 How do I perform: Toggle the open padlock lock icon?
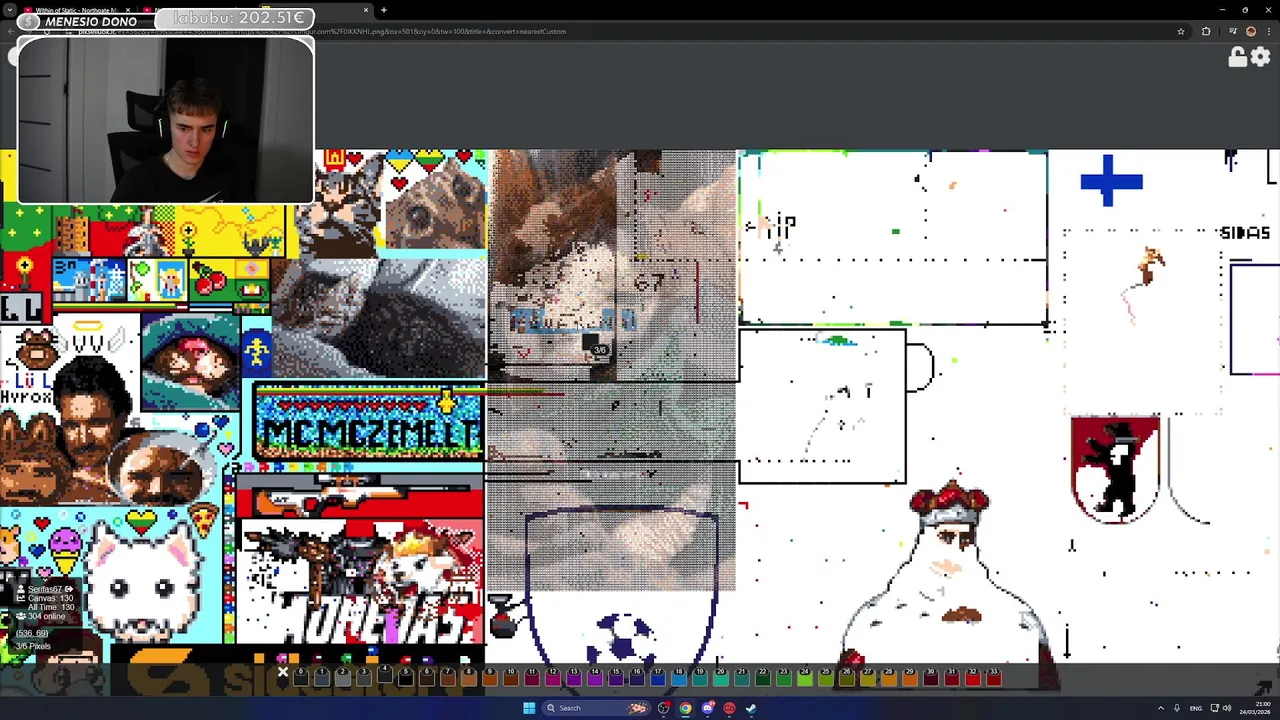(x=1237, y=58)
